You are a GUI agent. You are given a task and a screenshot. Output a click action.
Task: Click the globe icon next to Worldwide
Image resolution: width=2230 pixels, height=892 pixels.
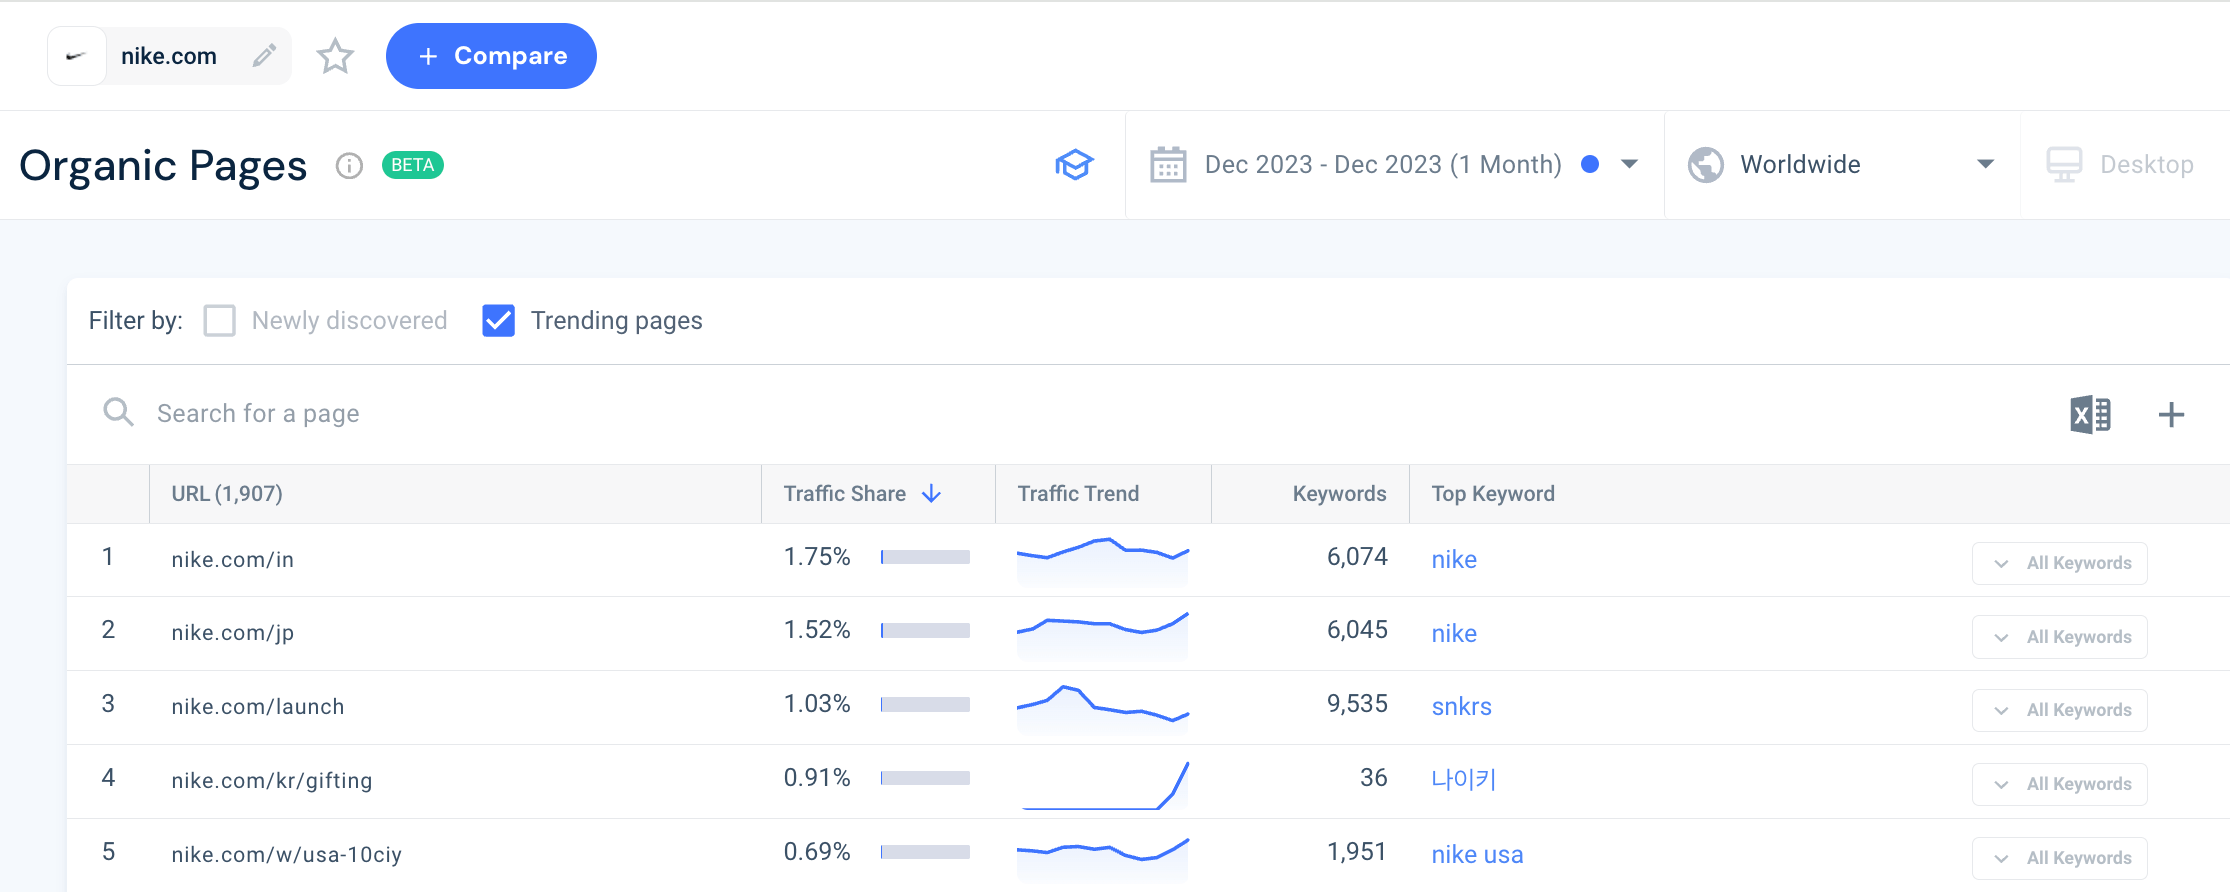click(x=1705, y=165)
